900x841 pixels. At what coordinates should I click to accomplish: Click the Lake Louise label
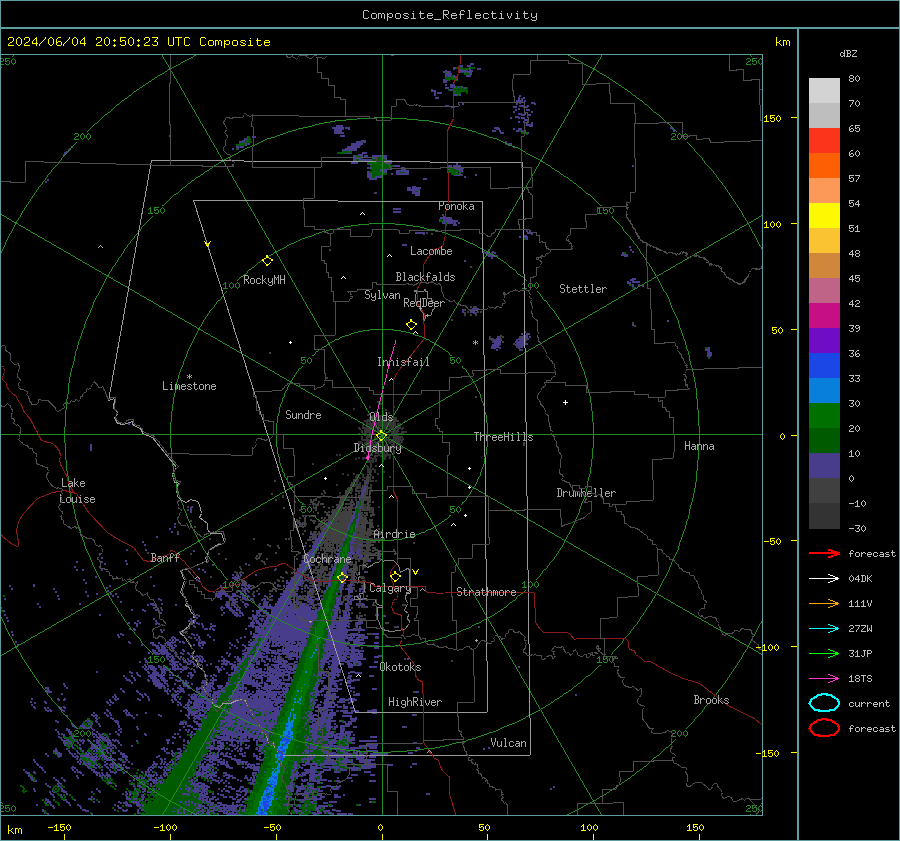pyautogui.click(x=77, y=491)
